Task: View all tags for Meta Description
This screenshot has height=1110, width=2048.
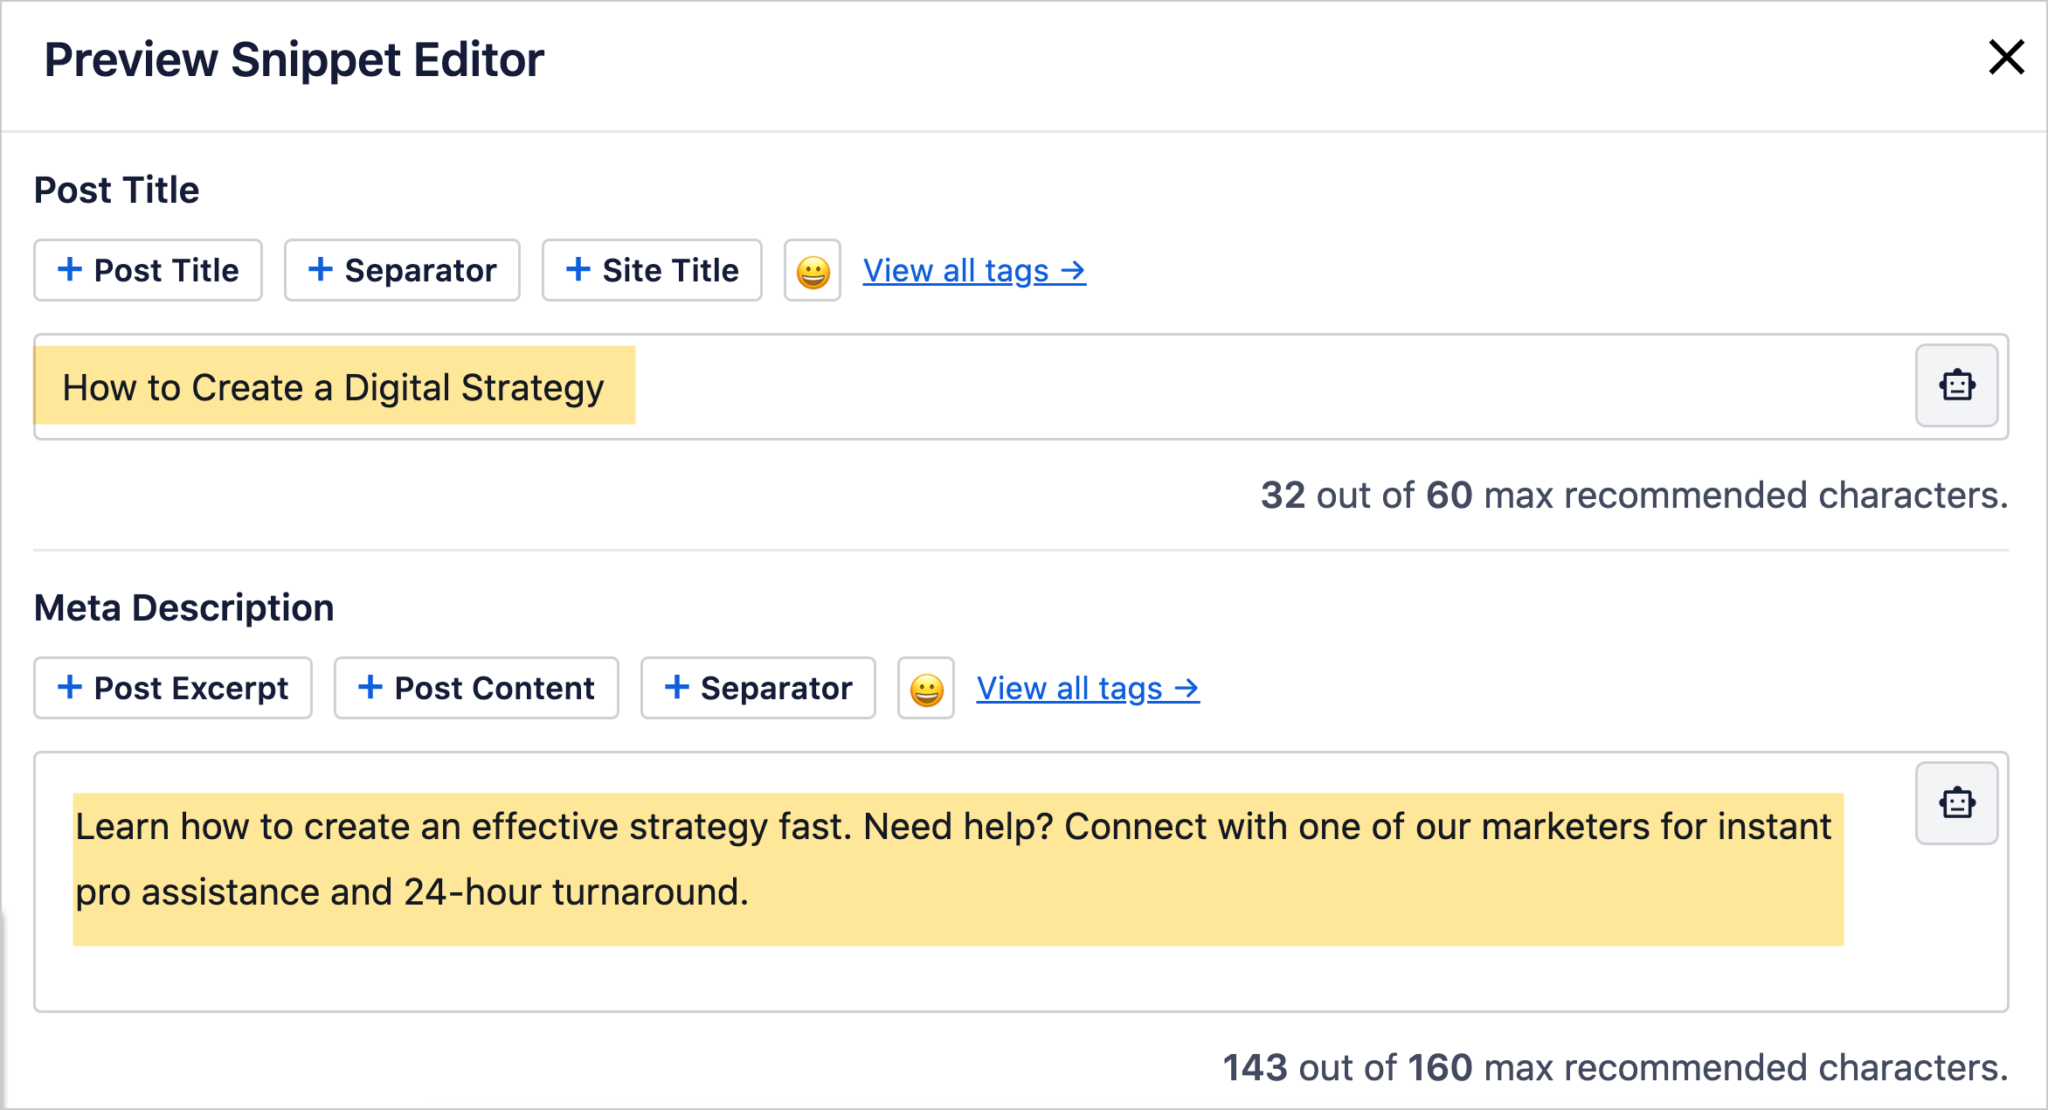Action: click(x=1088, y=688)
